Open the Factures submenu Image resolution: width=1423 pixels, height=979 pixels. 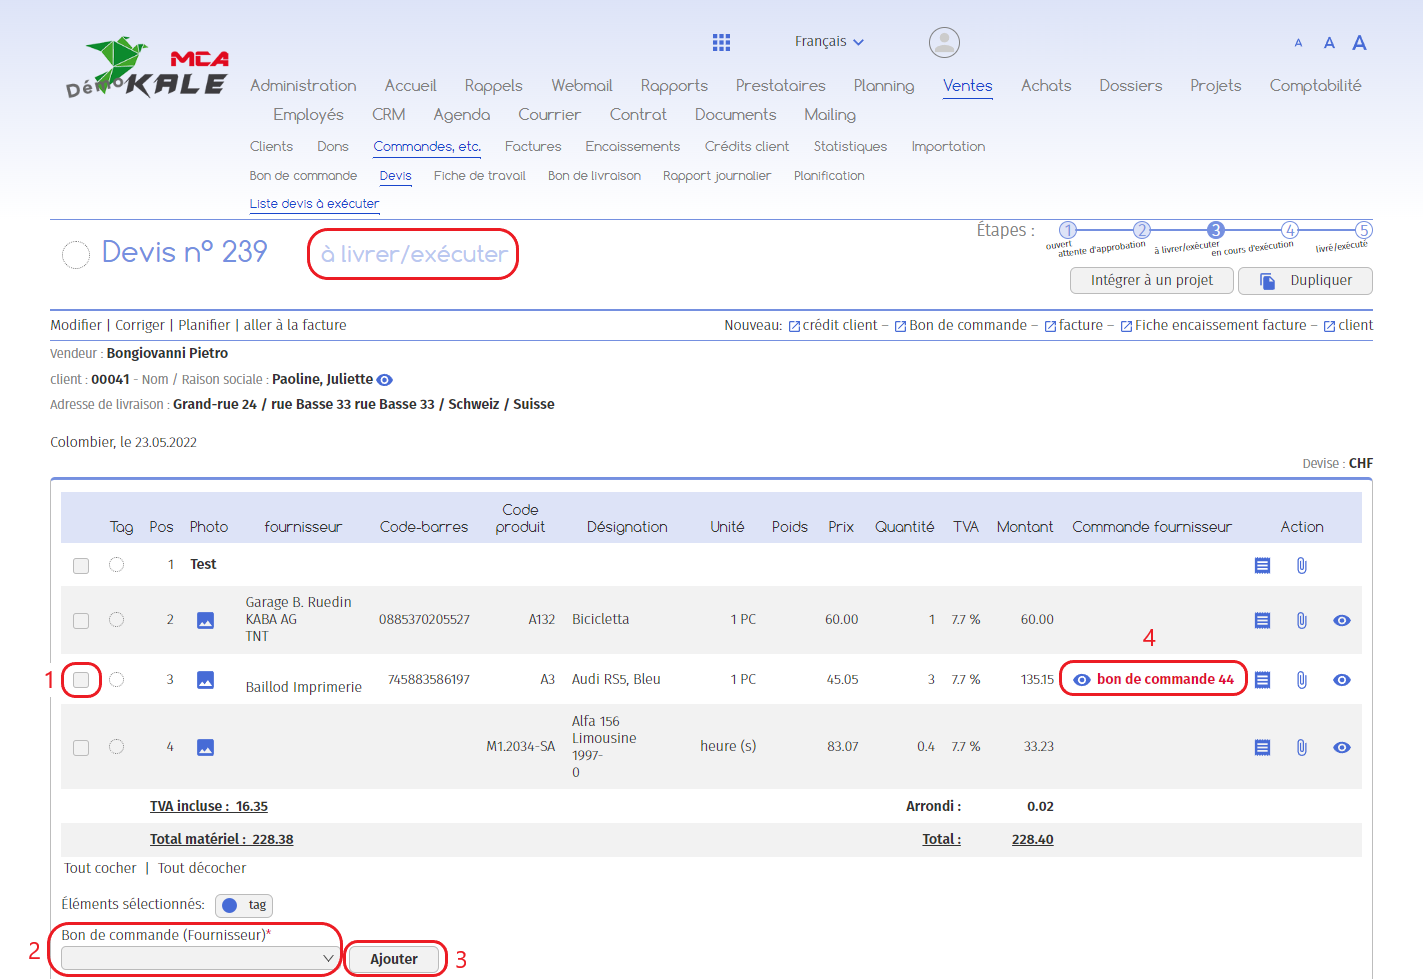pyautogui.click(x=533, y=147)
